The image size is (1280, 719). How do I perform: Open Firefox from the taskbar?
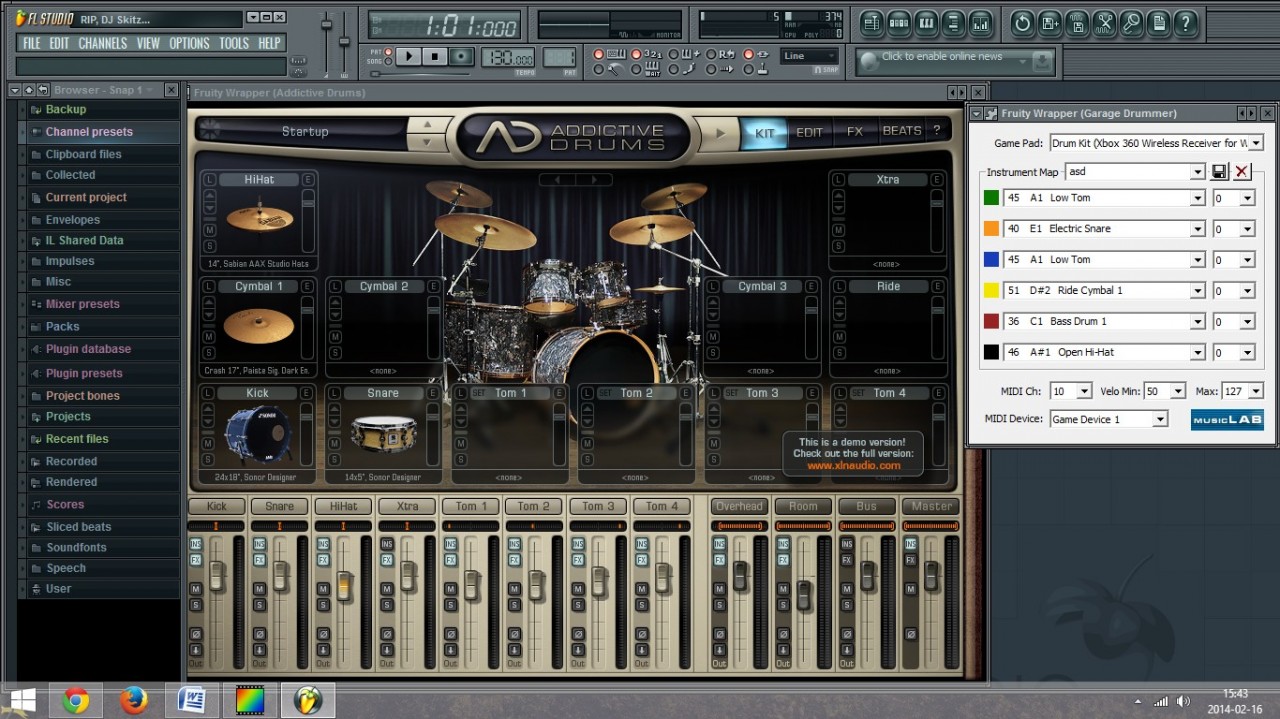point(133,700)
